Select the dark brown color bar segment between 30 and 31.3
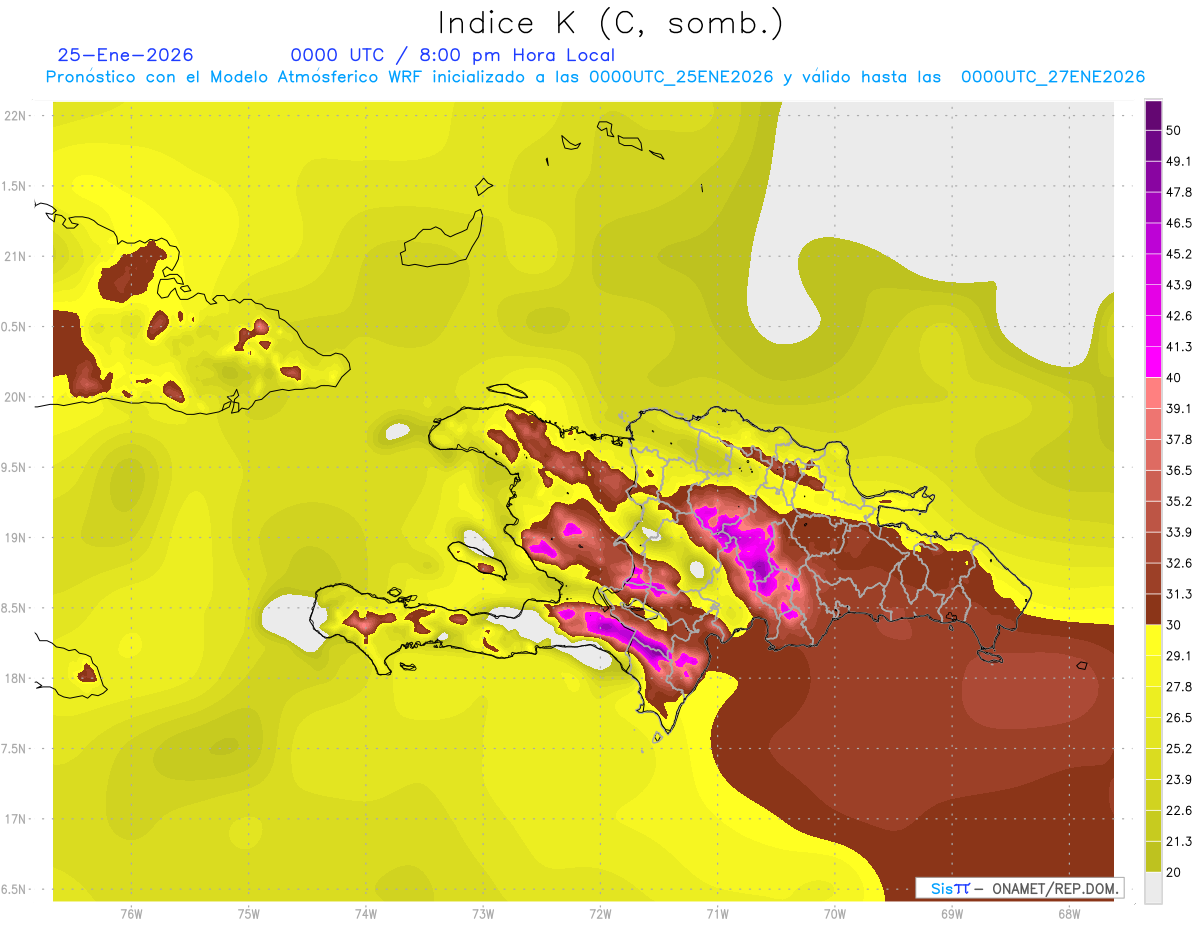The image size is (1200, 927). point(1153,609)
